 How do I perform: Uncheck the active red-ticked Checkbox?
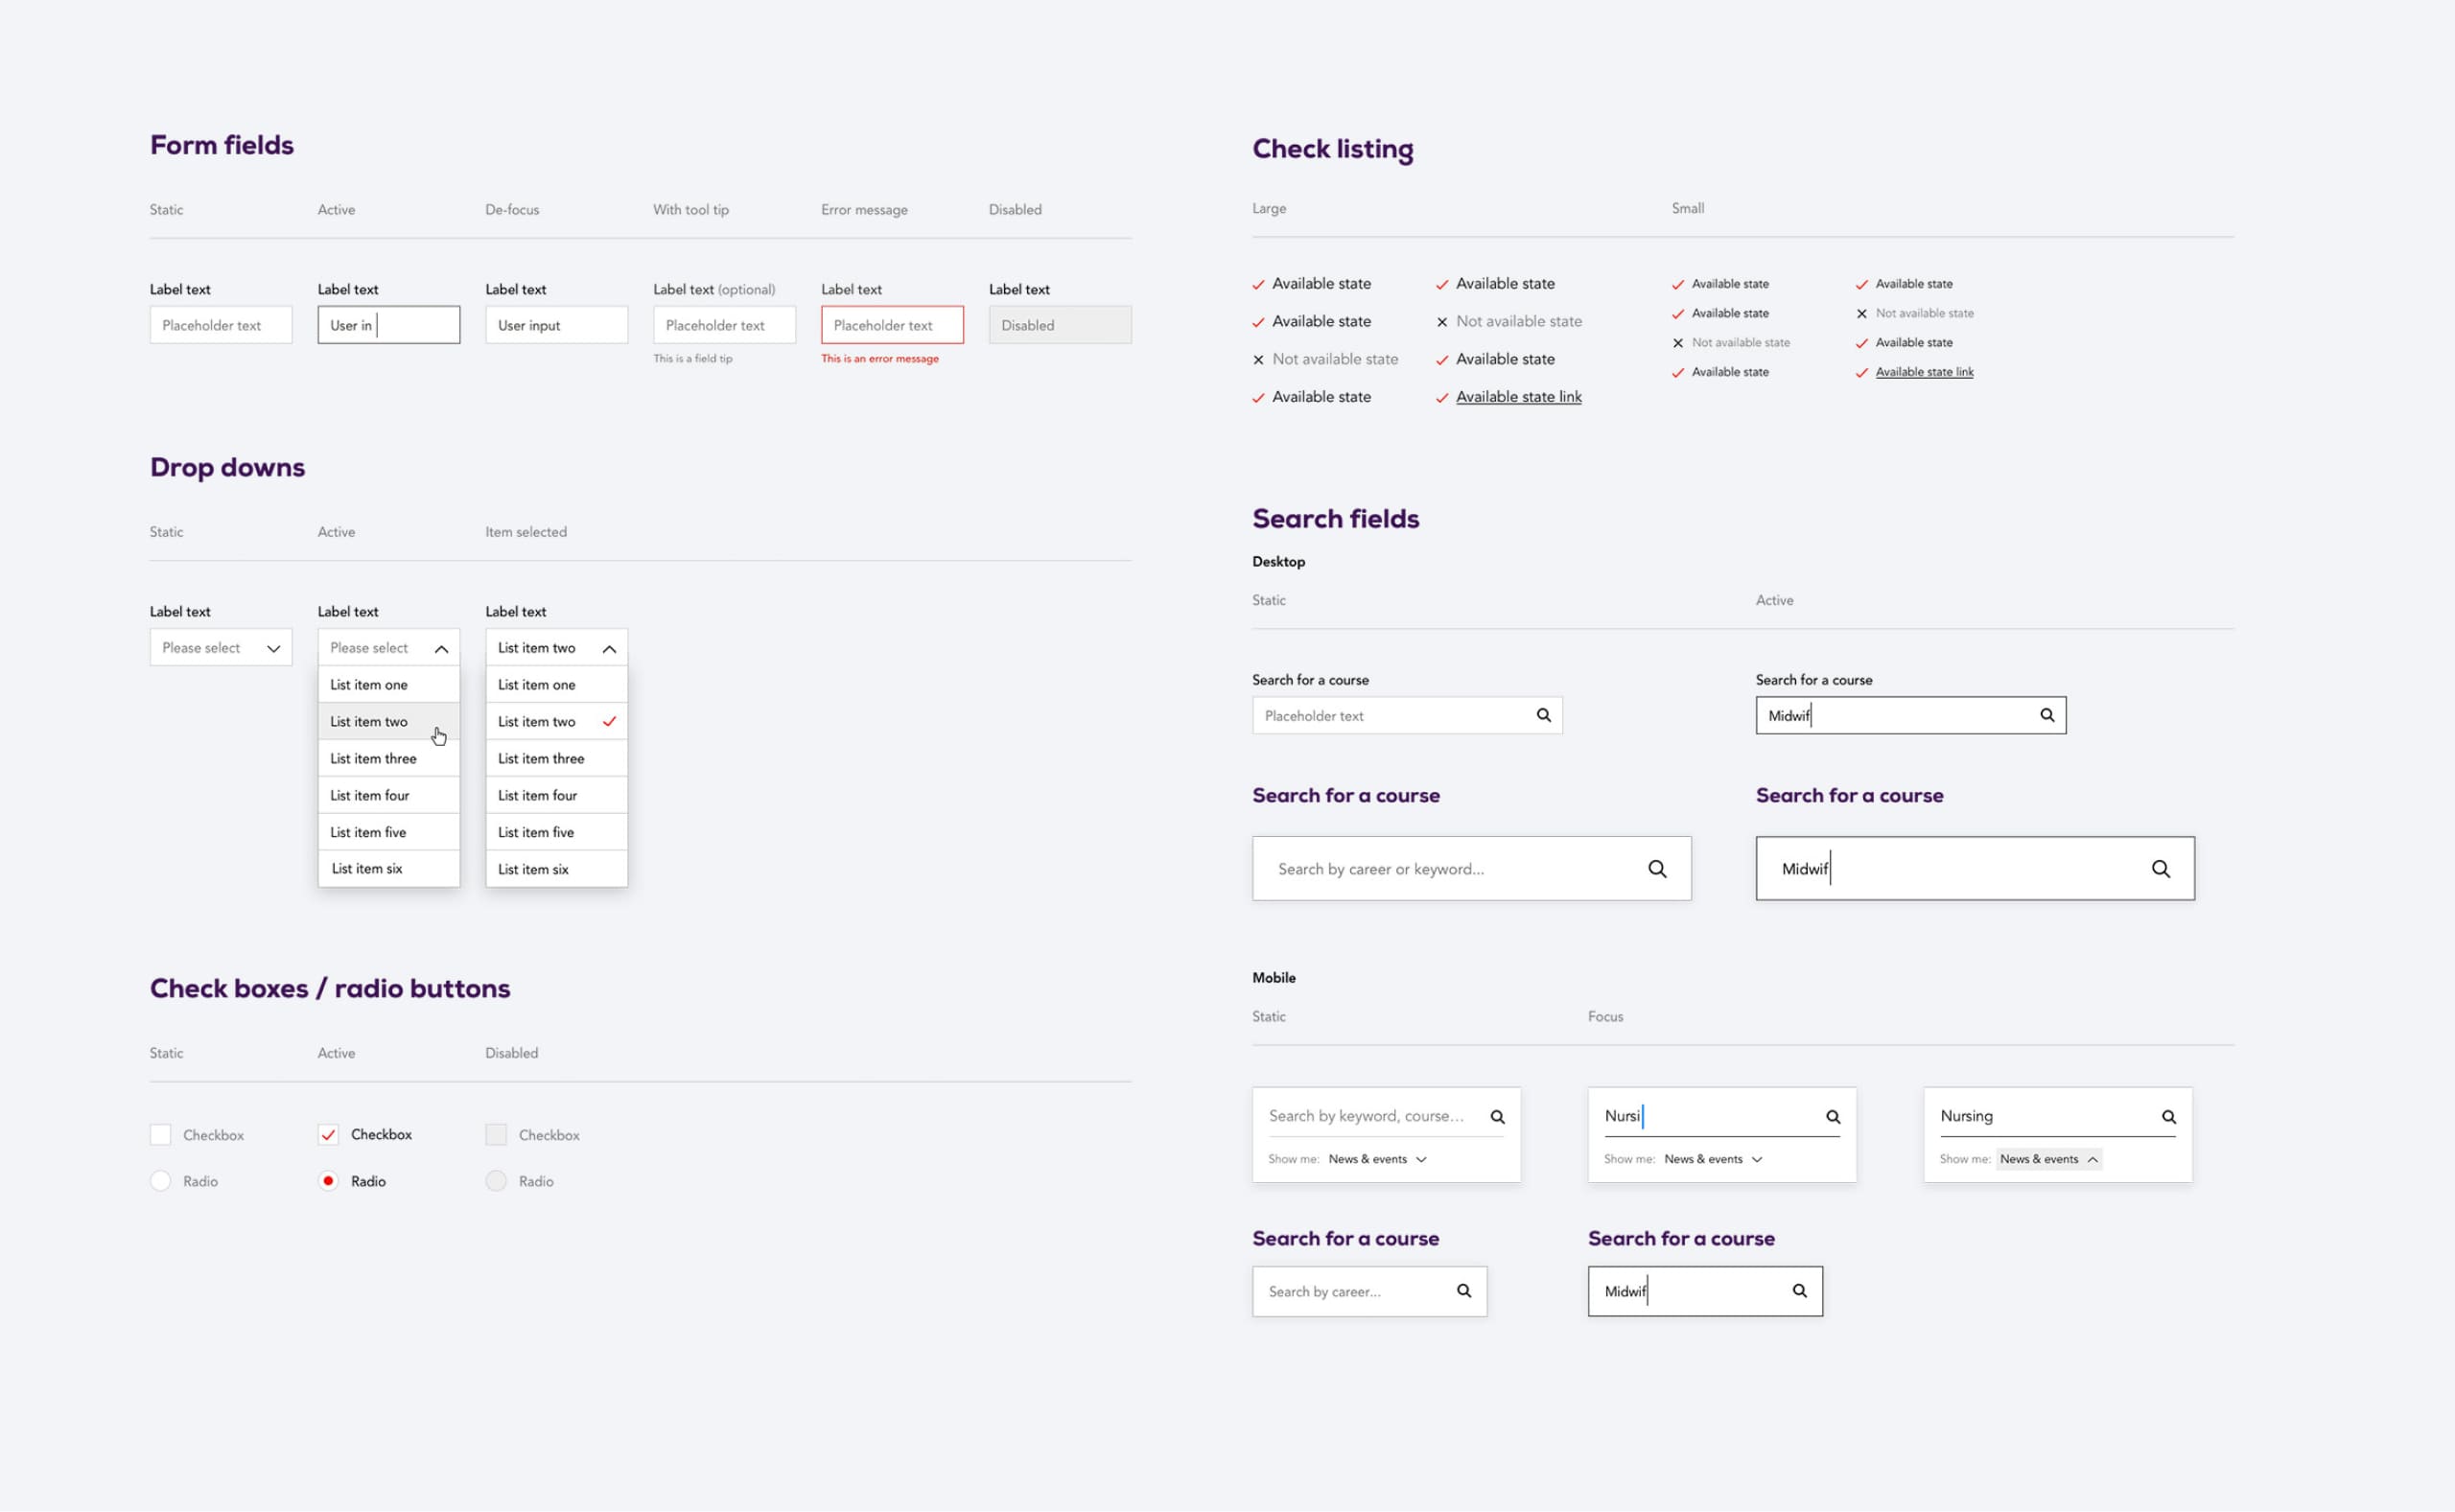click(x=328, y=1134)
